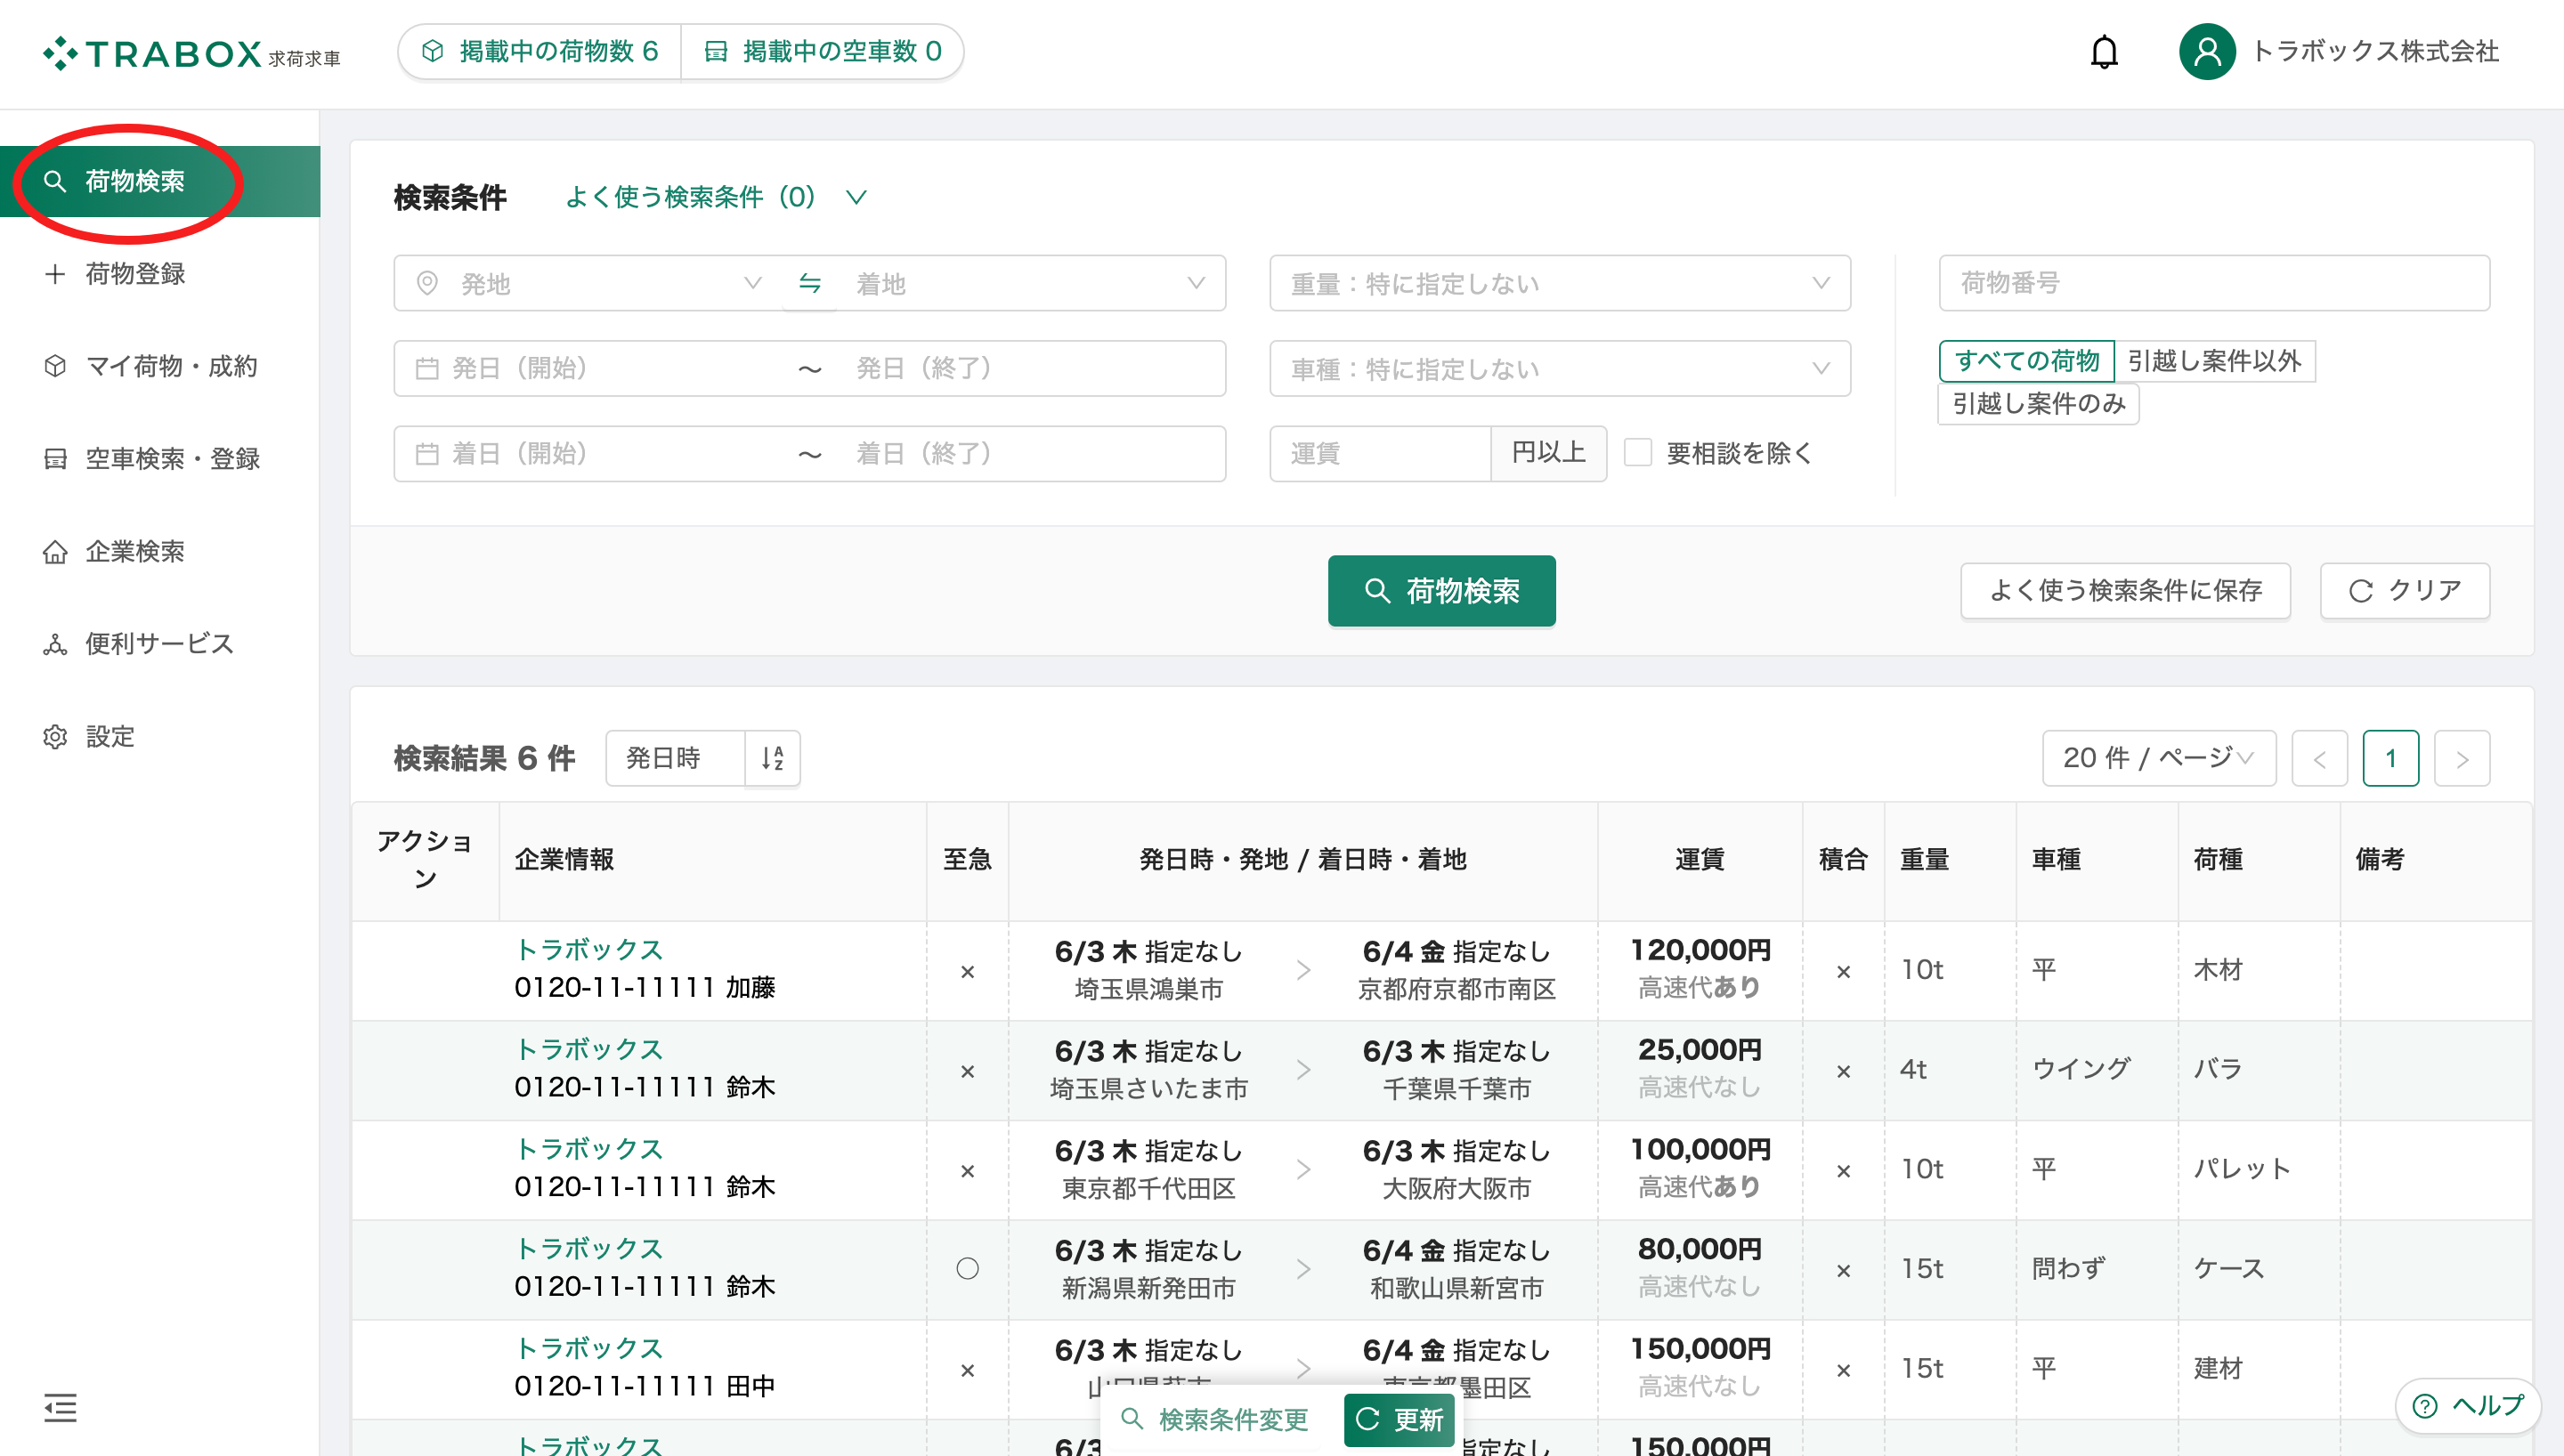Click the 検索条件変更 button
Viewport: 2564px width, 1456px height.
[1214, 1419]
